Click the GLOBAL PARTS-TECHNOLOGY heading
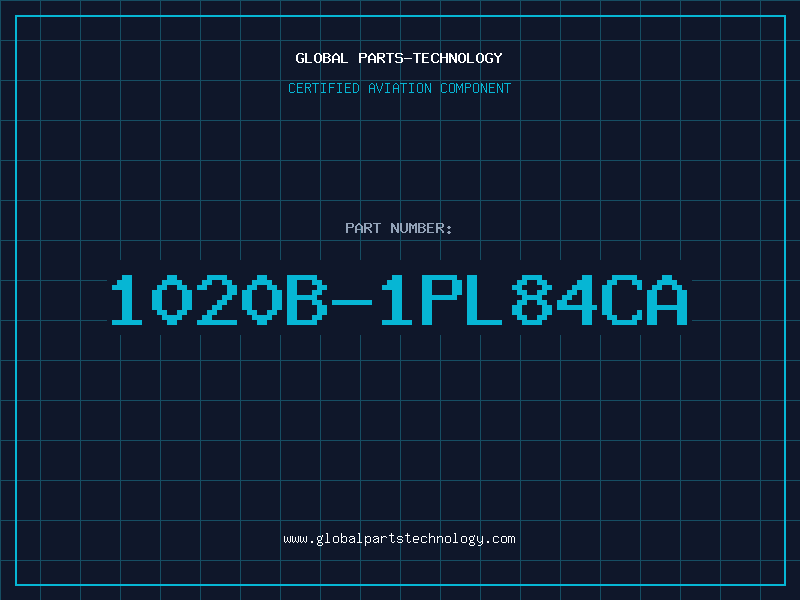Image resolution: width=800 pixels, height=600 pixels. (399, 58)
